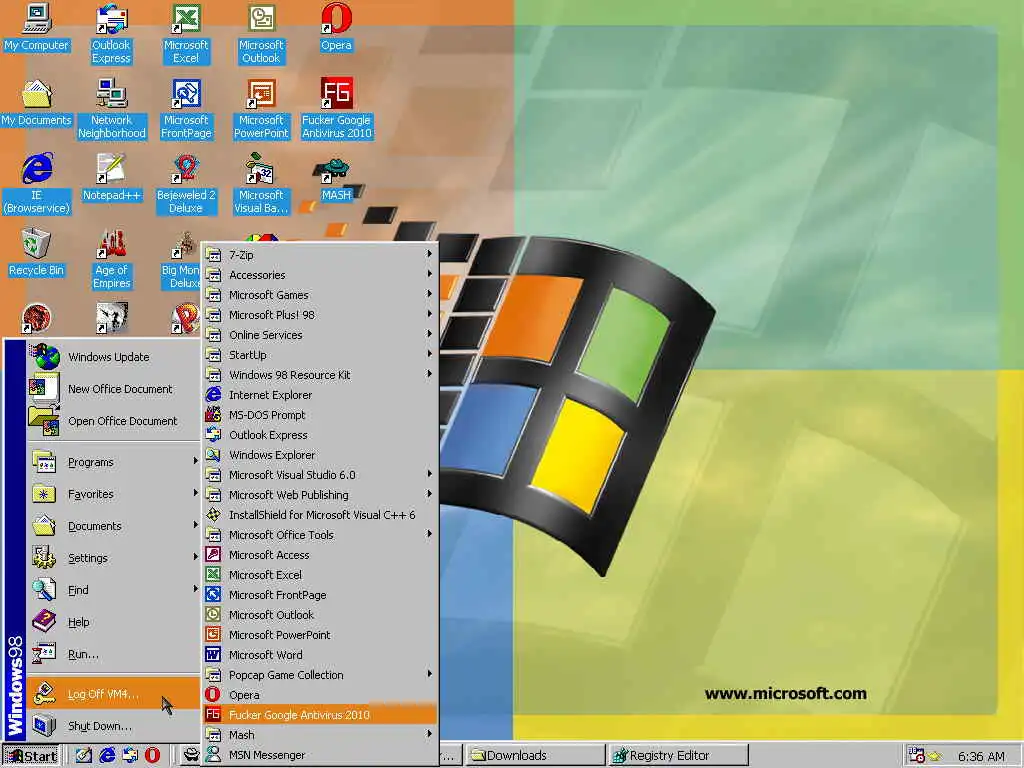Open Microsoft FrontPage desktop shortcut

(186, 109)
